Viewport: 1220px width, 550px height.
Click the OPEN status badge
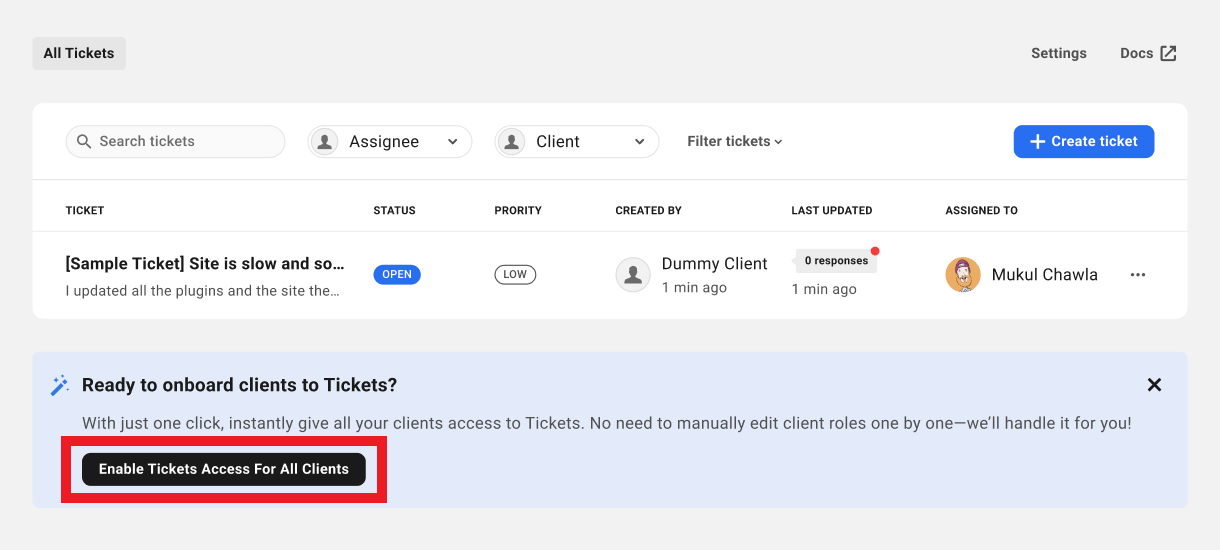[397, 274]
